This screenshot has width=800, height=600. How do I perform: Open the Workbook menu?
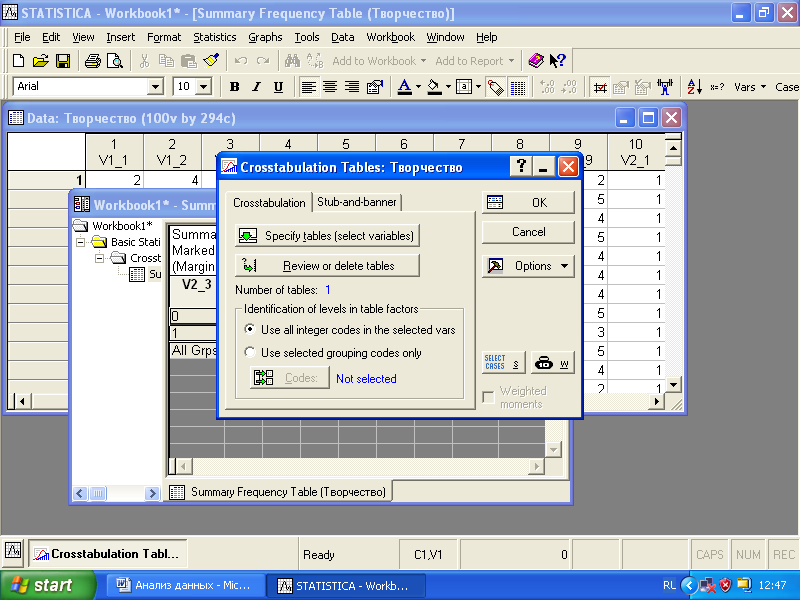point(390,37)
